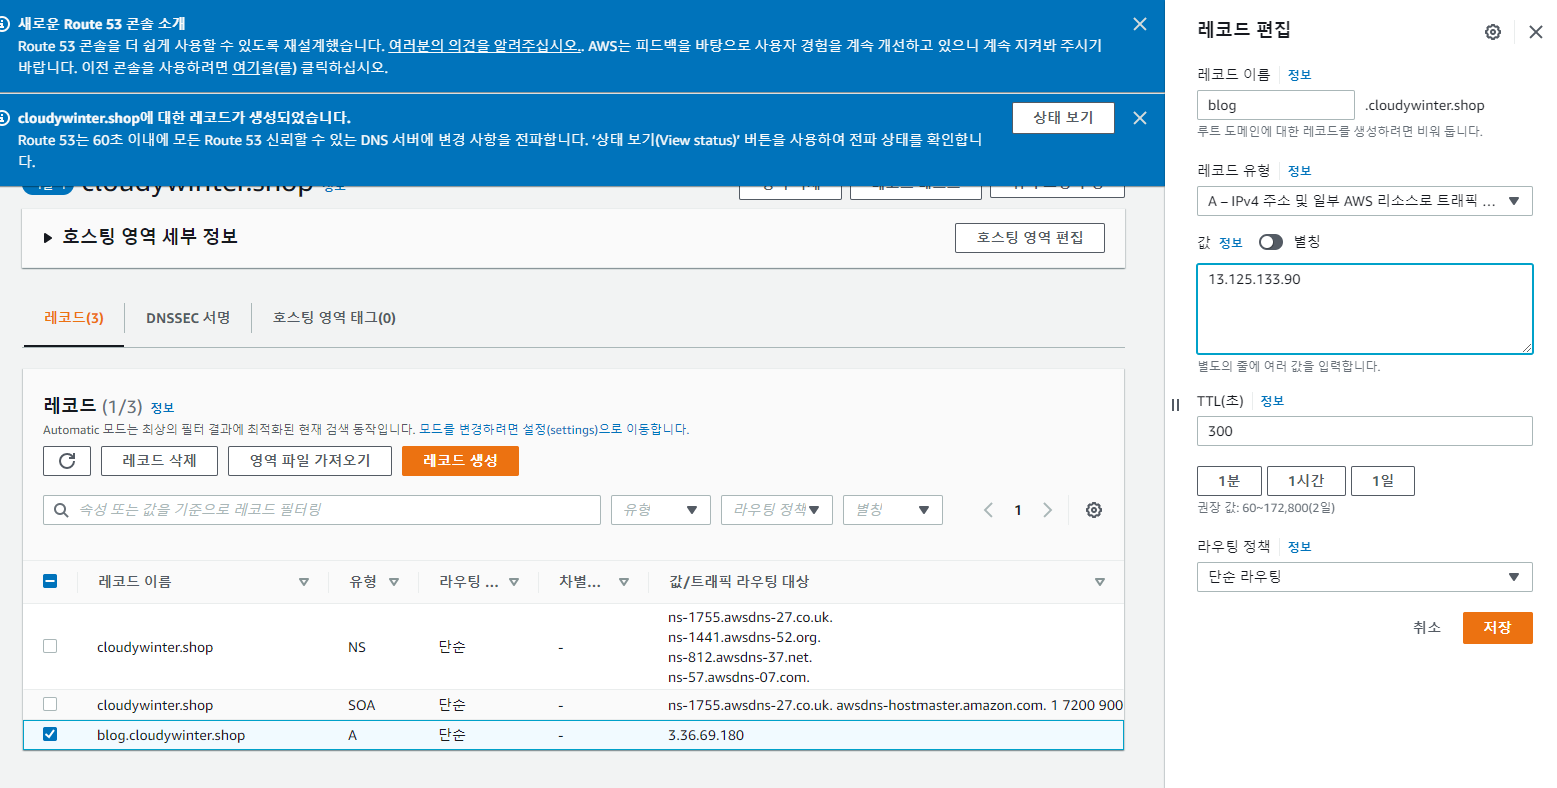Dismiss the record created notification
Image resolution: width=1557 pixels, height=788 pixels.
1140,118
